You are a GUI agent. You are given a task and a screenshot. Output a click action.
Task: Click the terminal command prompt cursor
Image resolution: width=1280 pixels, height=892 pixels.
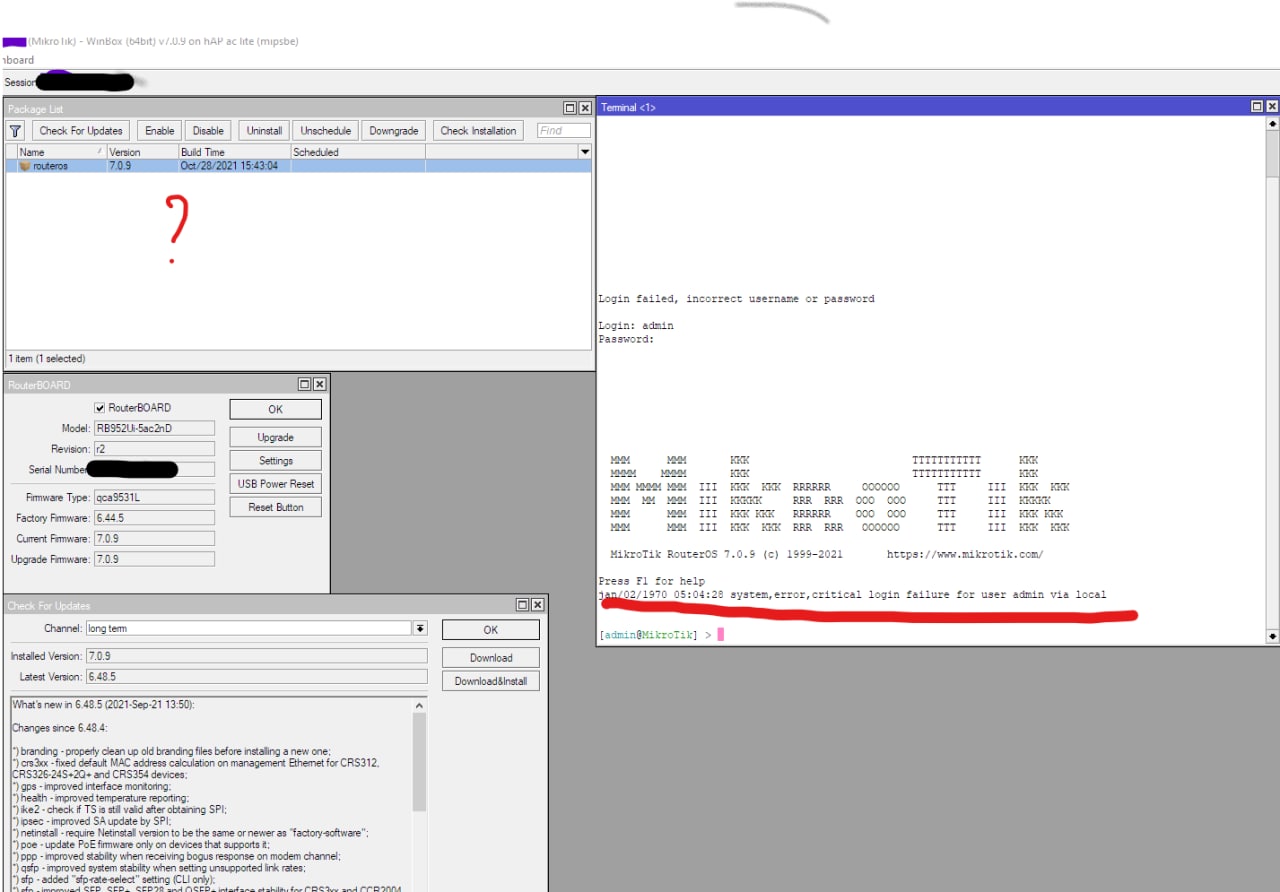click(720, 635)
